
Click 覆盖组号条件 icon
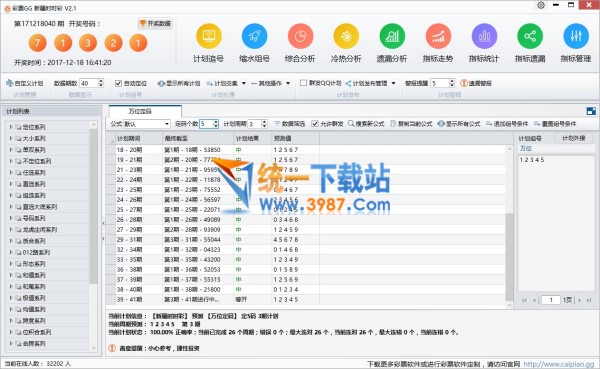(x=537, y=124)
